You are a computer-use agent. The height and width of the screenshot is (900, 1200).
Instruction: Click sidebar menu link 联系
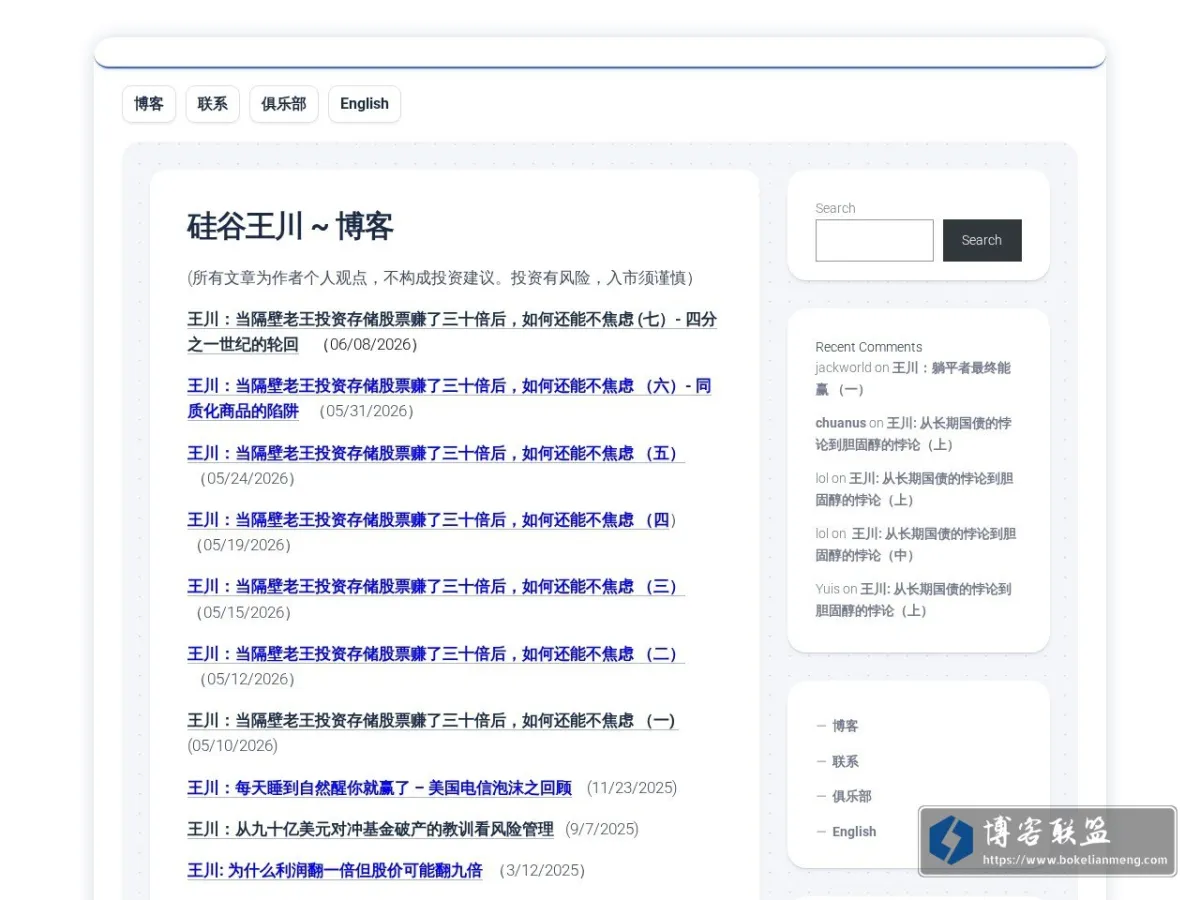(845, 761)
